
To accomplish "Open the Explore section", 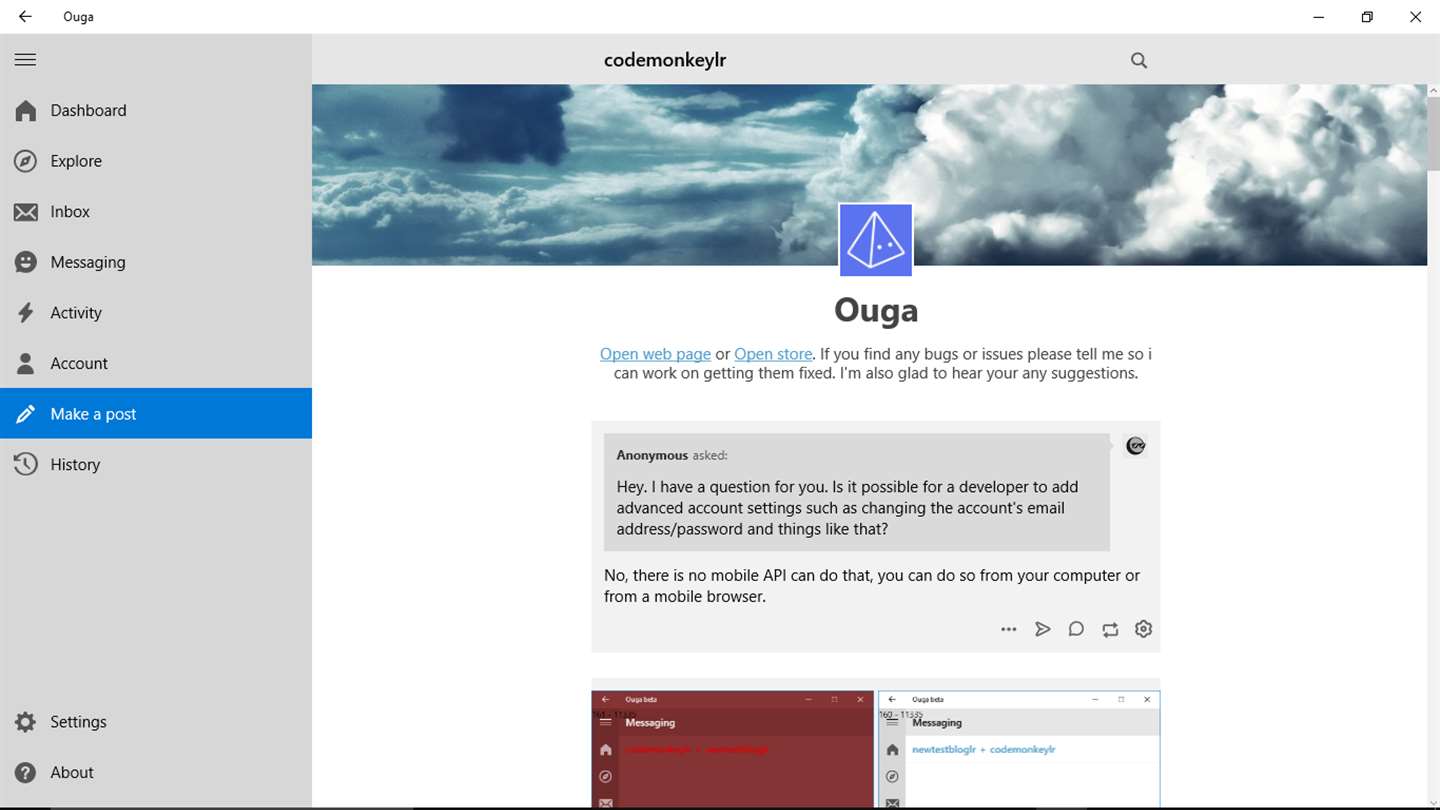I will click(x=156, y=161).
